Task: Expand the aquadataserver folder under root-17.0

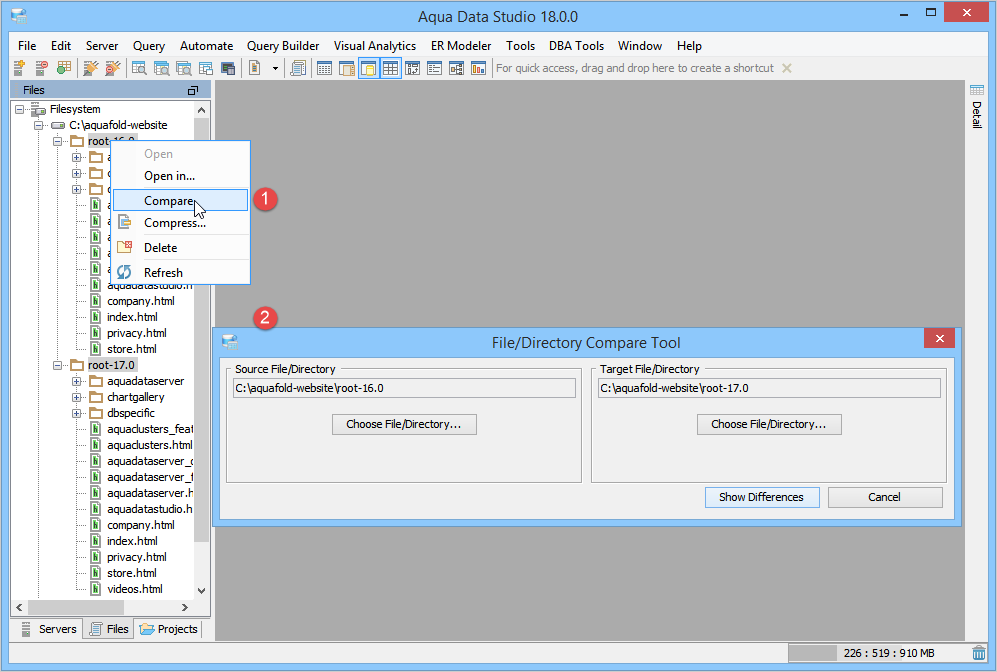Action: tap(76, 381)
